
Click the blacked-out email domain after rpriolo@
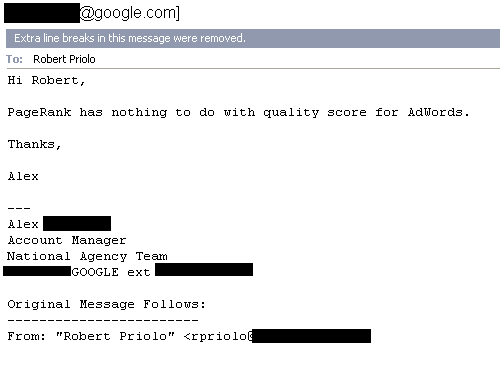pyautogui.click(x=312, y=336)
